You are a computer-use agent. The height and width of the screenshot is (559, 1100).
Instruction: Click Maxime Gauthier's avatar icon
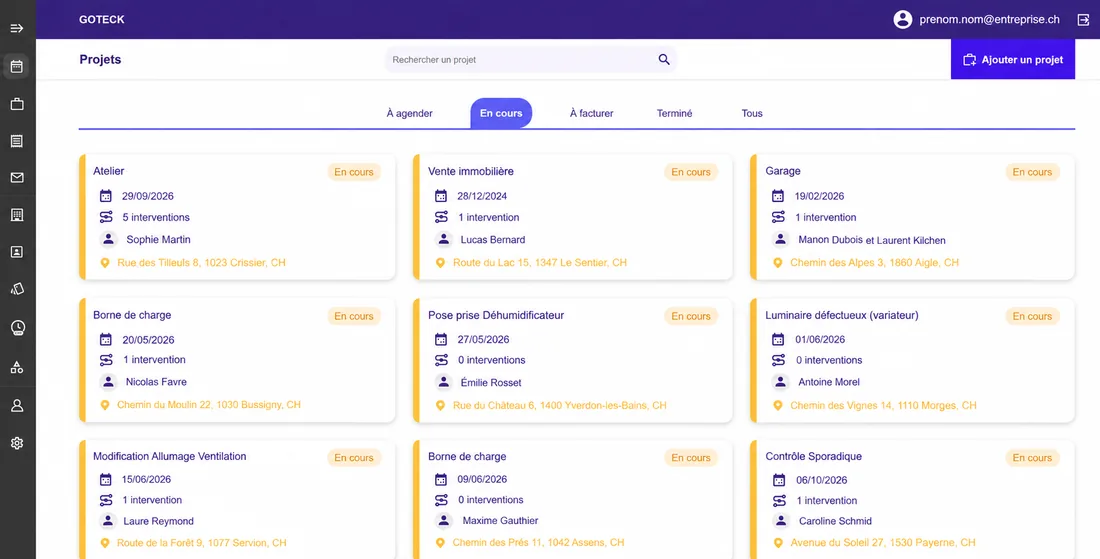443,521
